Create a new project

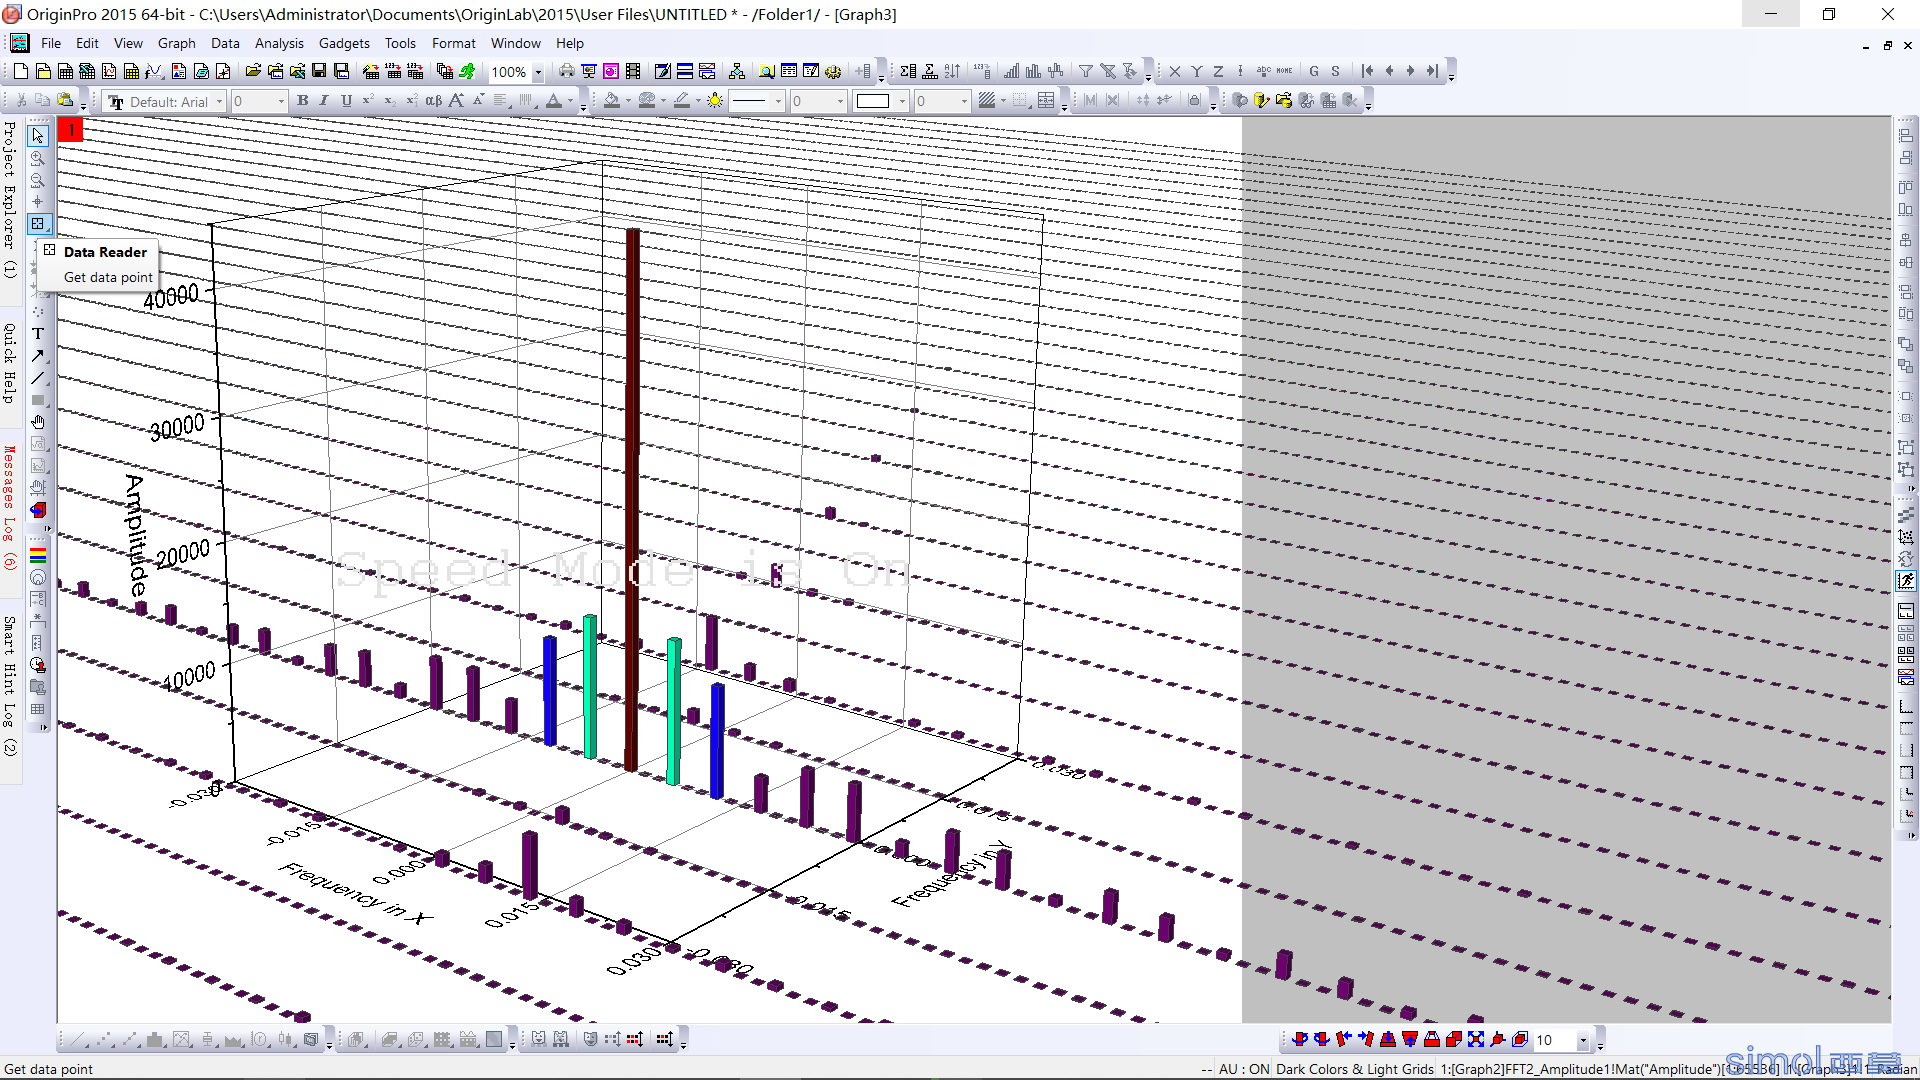[21, 71]
